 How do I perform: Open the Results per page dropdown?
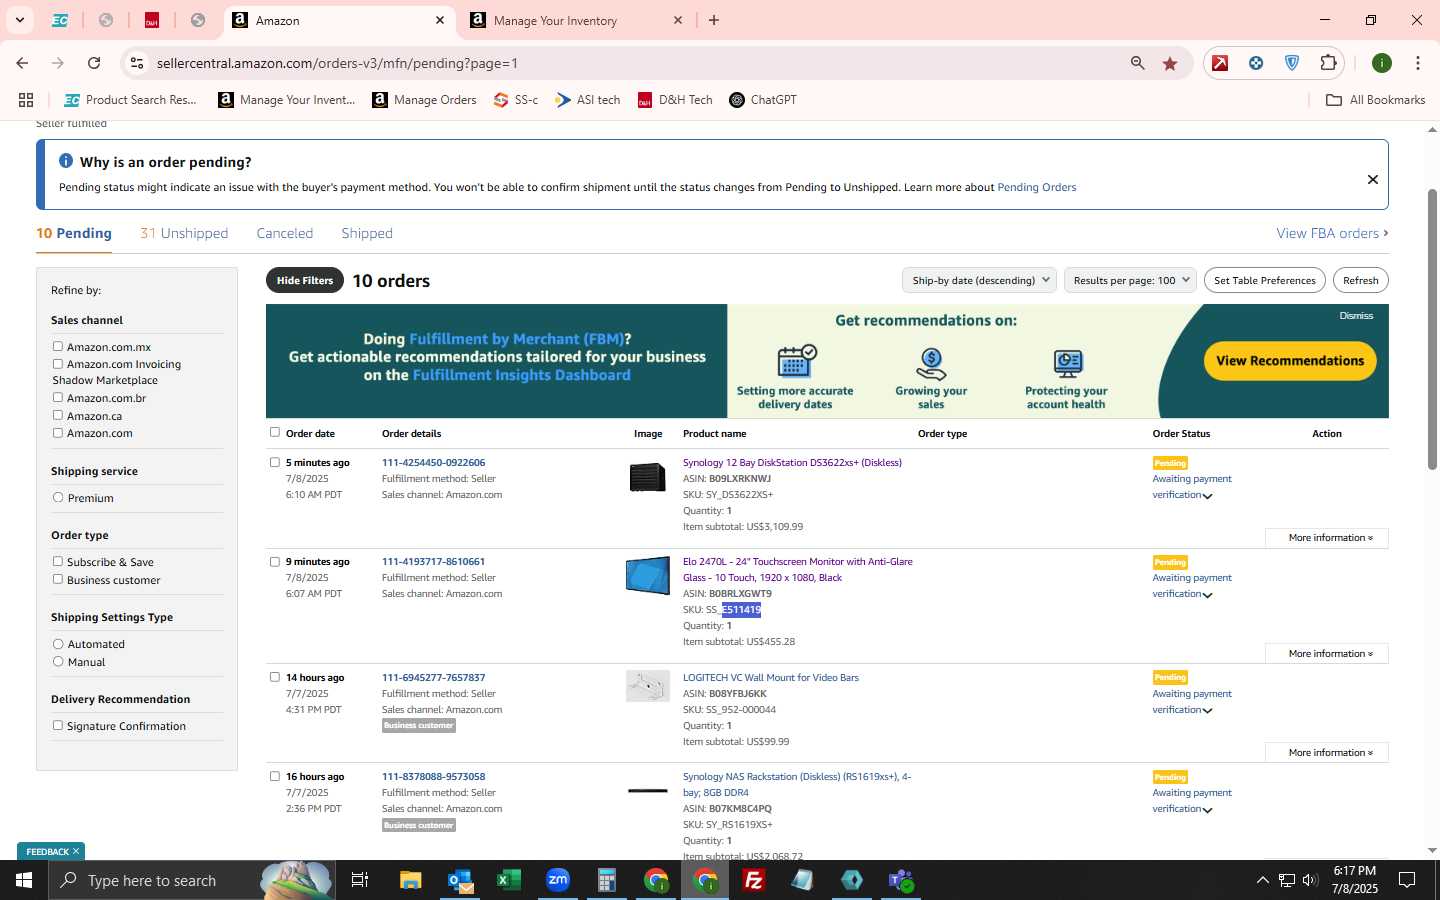coord(1131,280)
